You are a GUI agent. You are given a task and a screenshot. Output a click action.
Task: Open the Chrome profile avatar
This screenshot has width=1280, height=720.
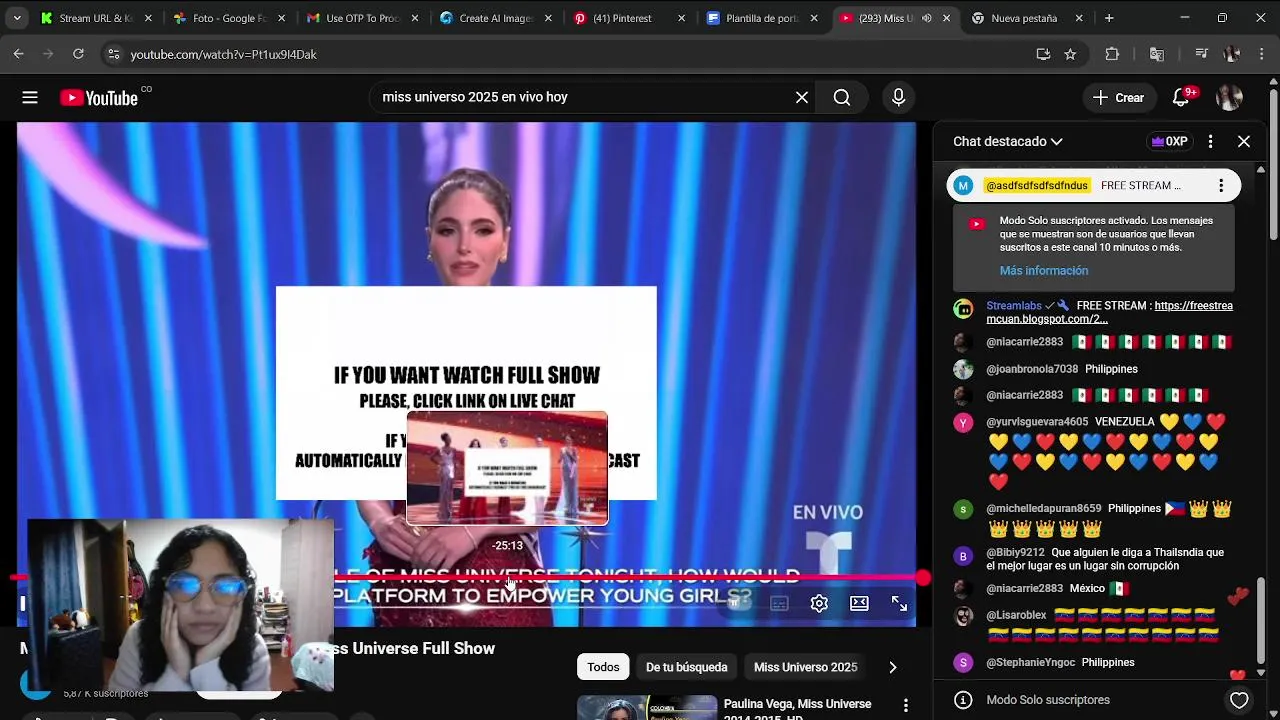click(x=1231, y=54)
